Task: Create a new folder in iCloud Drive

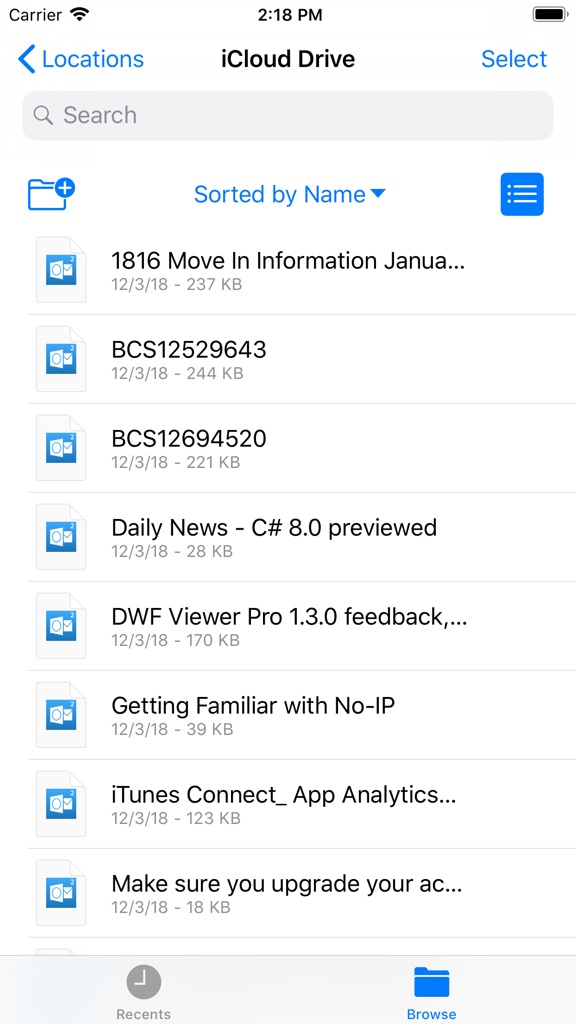Action: coord(51,194)
